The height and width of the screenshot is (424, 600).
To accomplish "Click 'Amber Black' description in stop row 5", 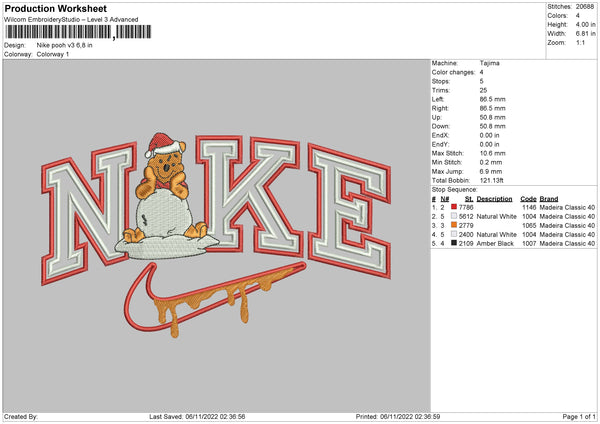I will pos(495,243).
